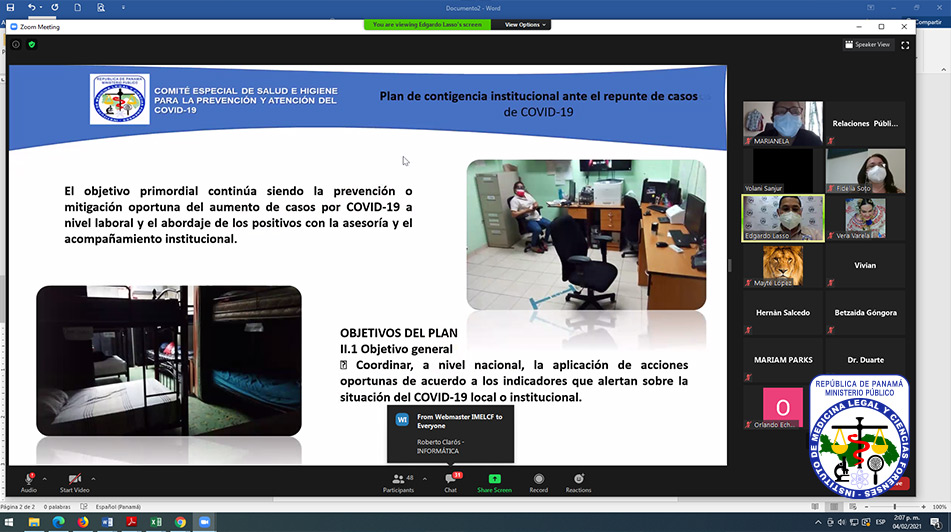Open the notification center icon
This screenshot has height=532, width=951.
coord(936,522)
